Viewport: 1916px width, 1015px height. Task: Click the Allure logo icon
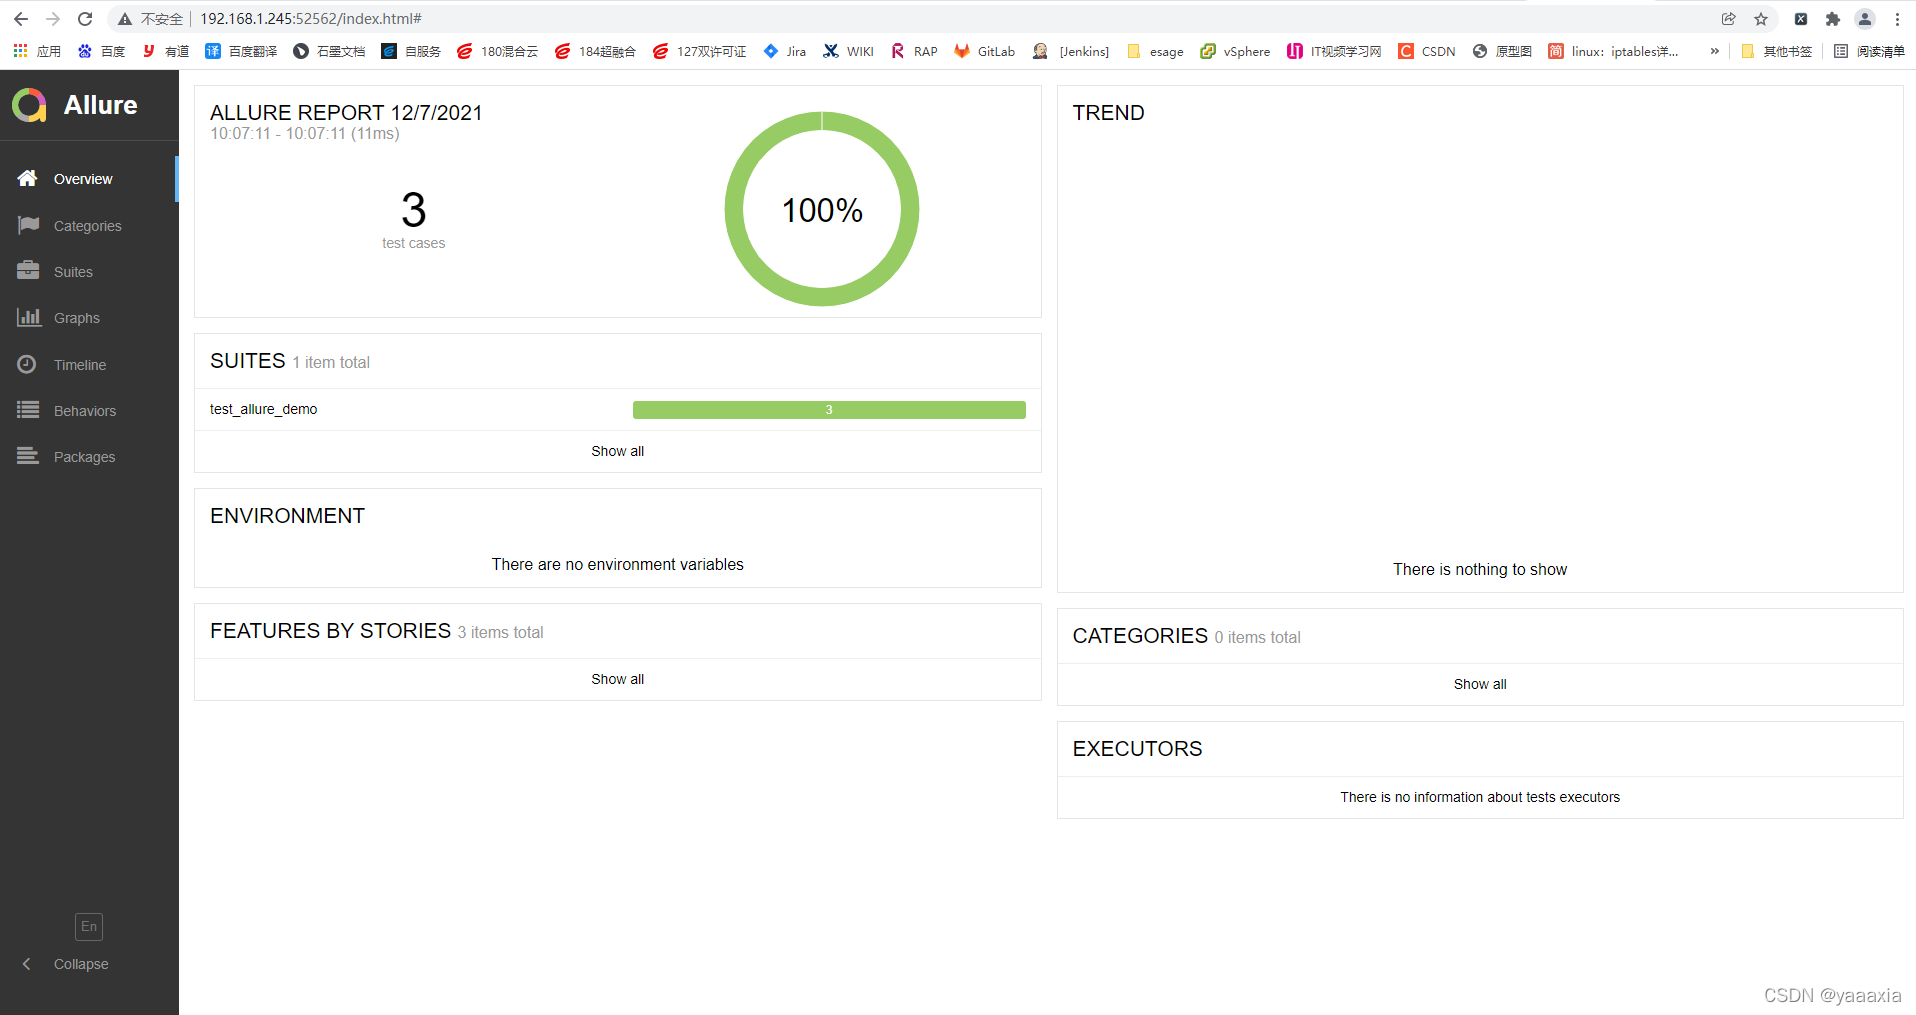coord(29,105)
